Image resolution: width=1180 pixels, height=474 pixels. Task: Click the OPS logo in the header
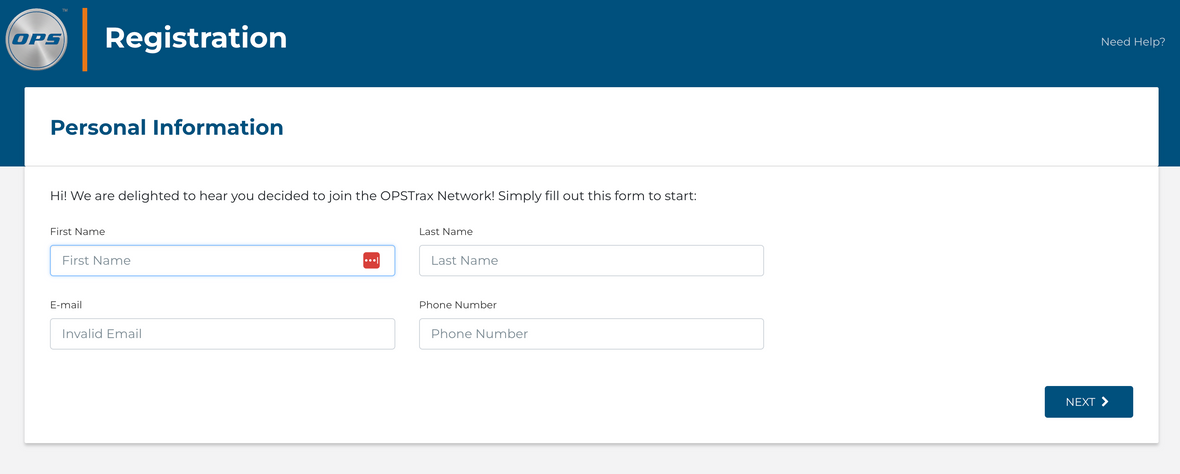[37, 40]
